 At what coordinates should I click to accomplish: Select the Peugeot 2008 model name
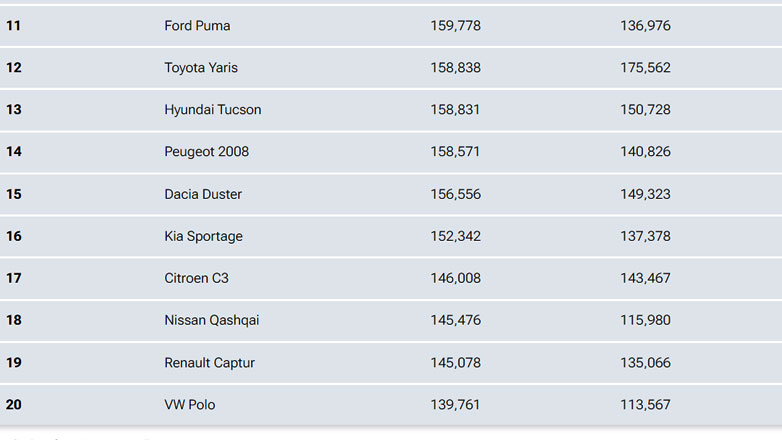[206, 152]
